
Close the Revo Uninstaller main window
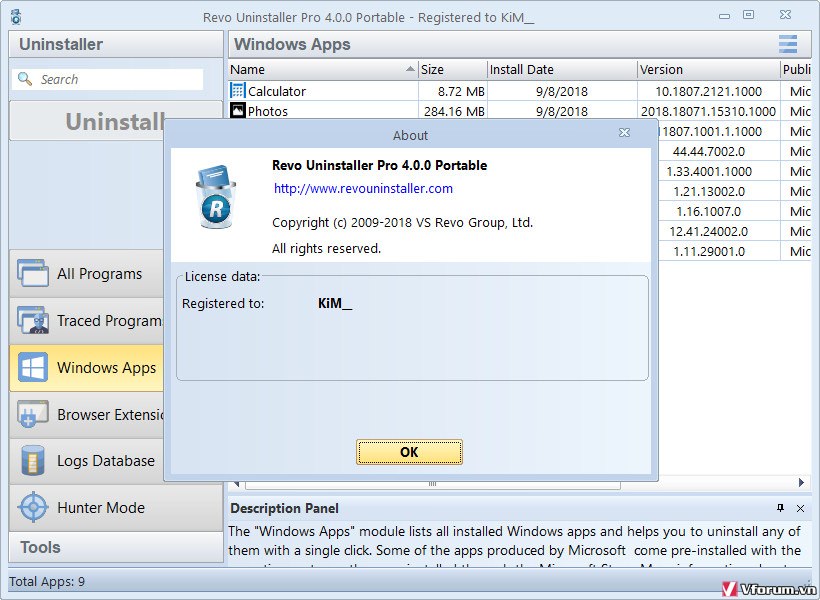coord(785,15)
